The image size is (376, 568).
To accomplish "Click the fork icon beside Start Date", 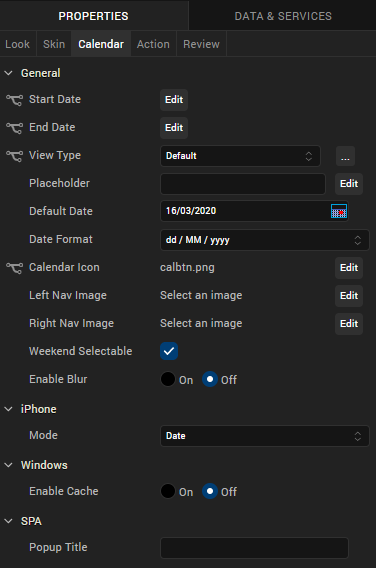I will [x=14, y=100].
